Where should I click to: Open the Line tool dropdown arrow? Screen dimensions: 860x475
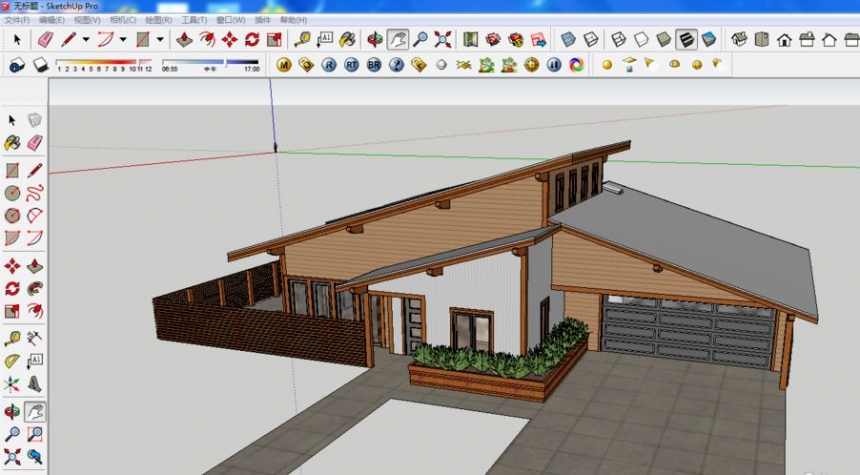tap(86, 39)
